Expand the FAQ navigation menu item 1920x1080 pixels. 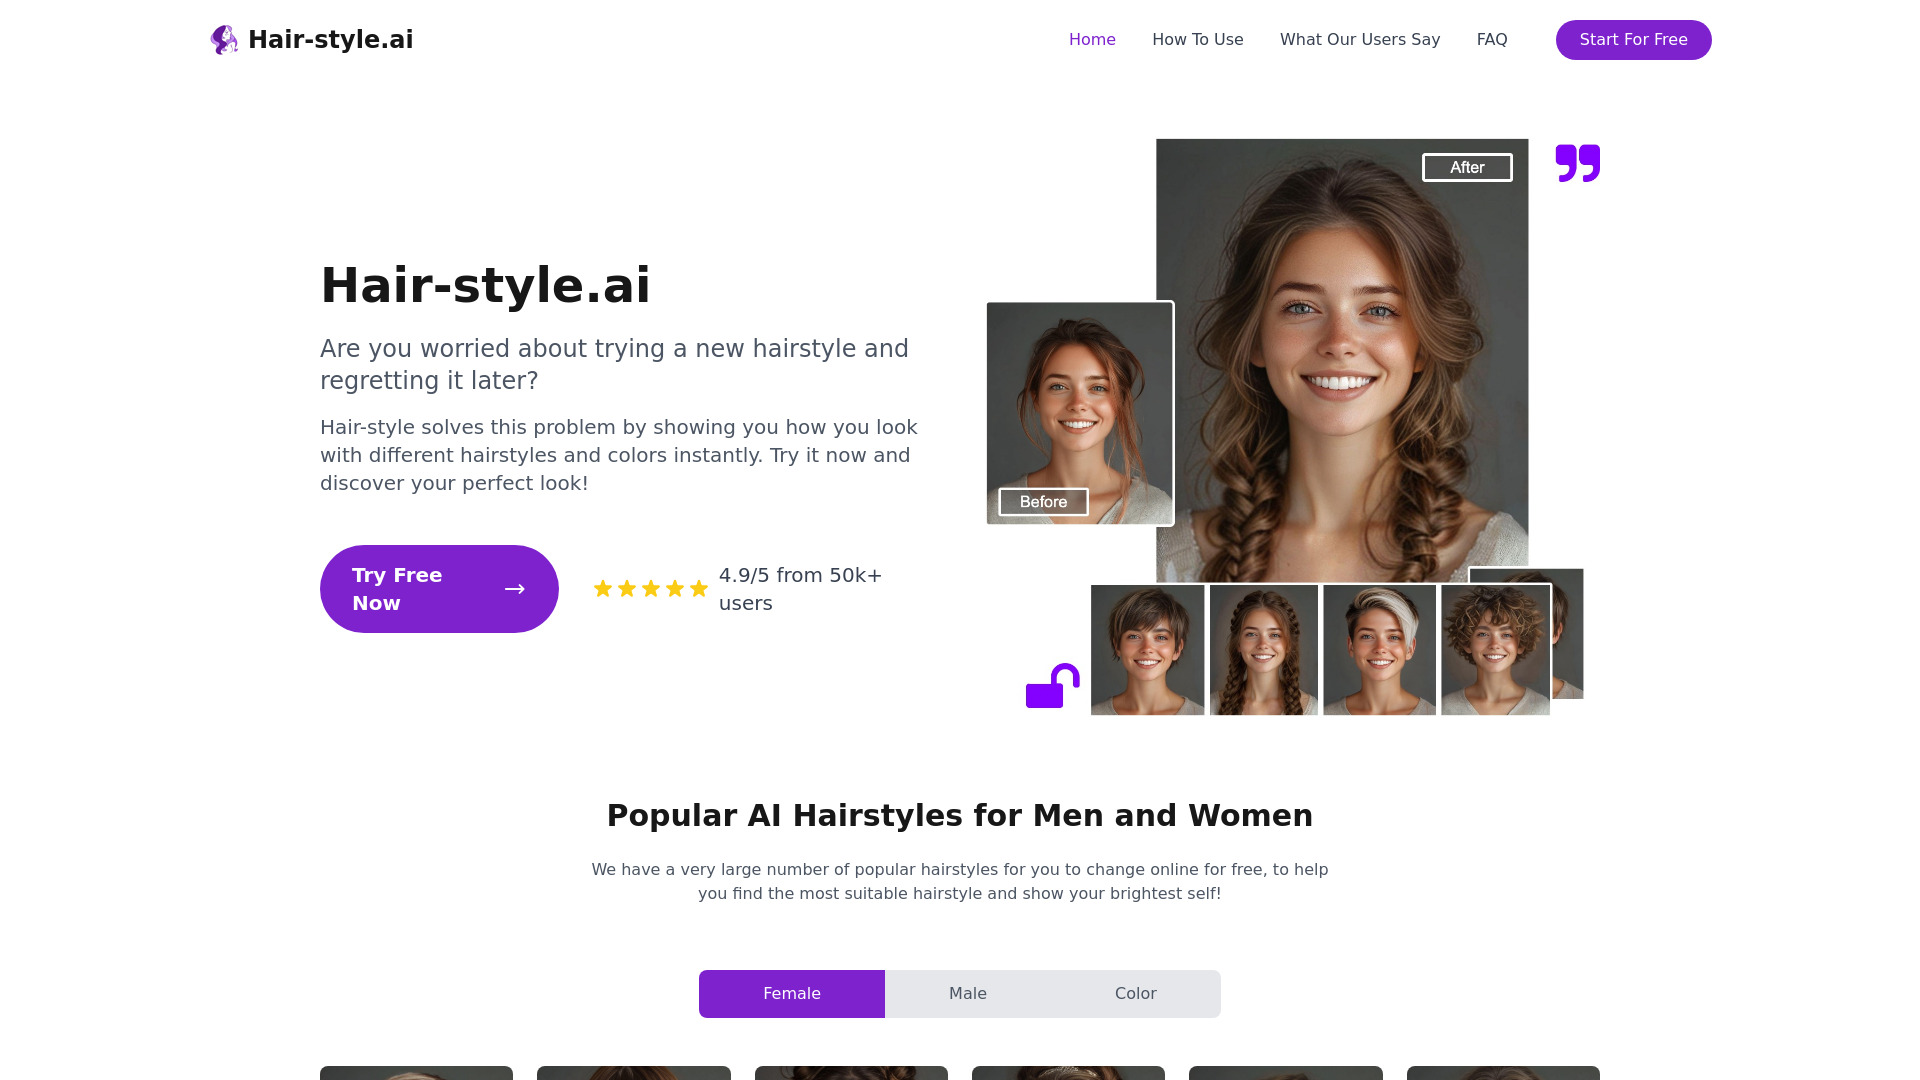pos(1491,40)
